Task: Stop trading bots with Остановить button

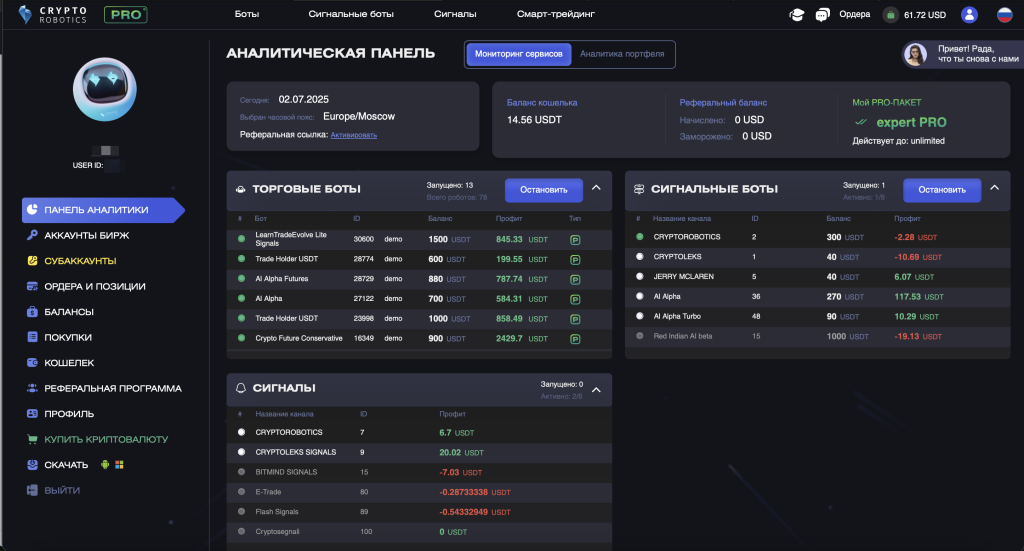Action: tap(543, 190)
